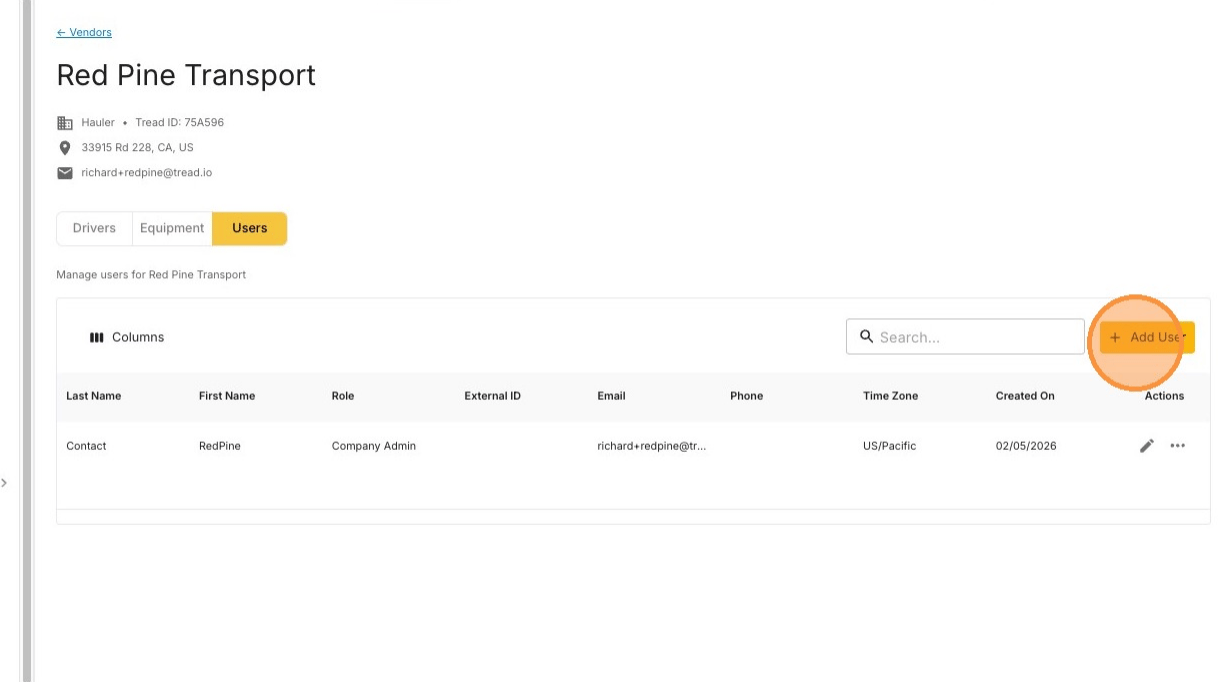Sort by Last Name column header
The image size is (1222, 682).
coord(94,396)
